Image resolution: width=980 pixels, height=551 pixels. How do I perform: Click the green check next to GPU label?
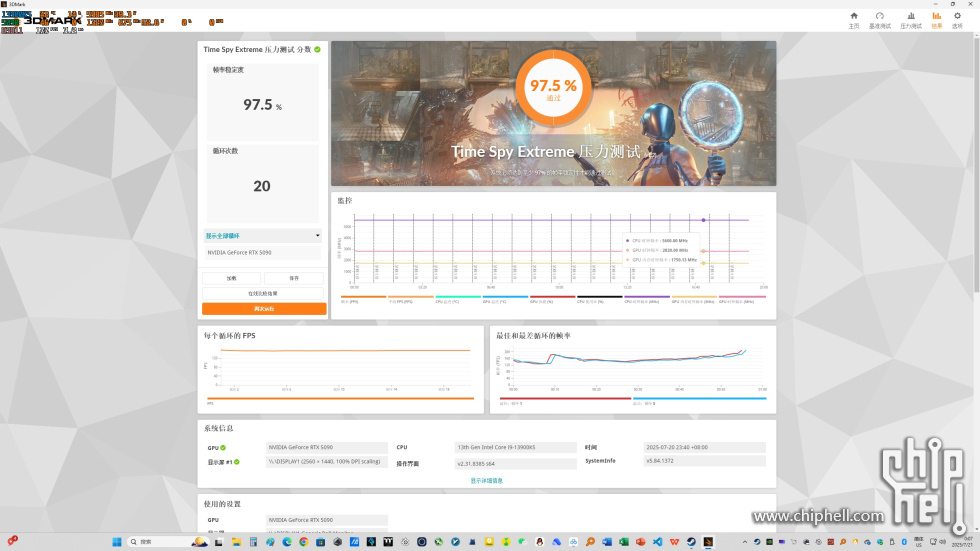pos(223,448)
